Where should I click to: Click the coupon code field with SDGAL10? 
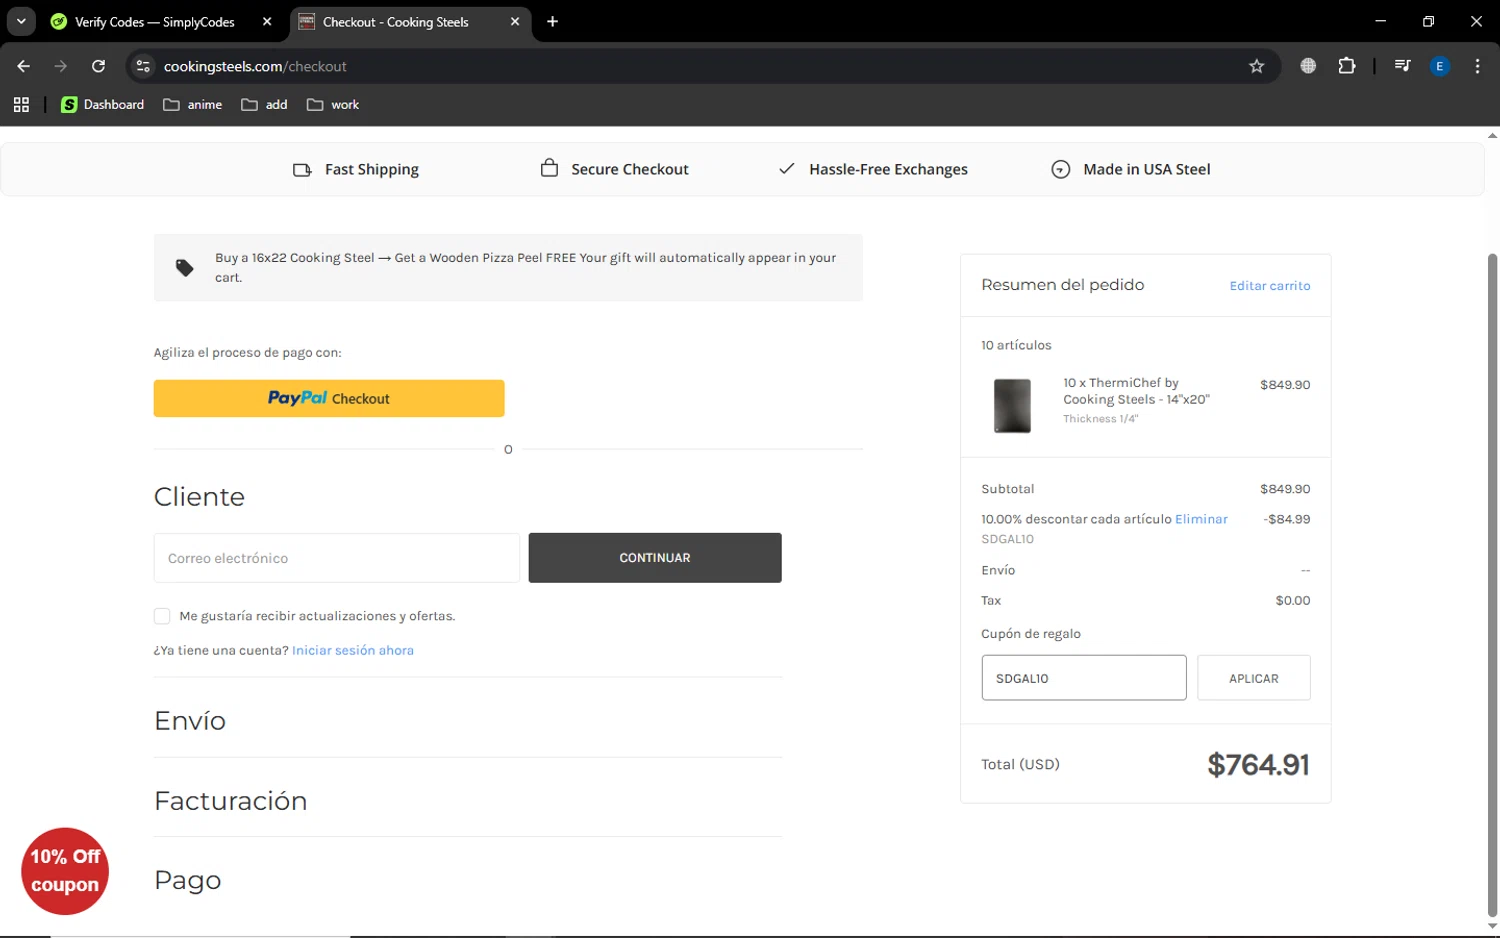[1084, 678]
